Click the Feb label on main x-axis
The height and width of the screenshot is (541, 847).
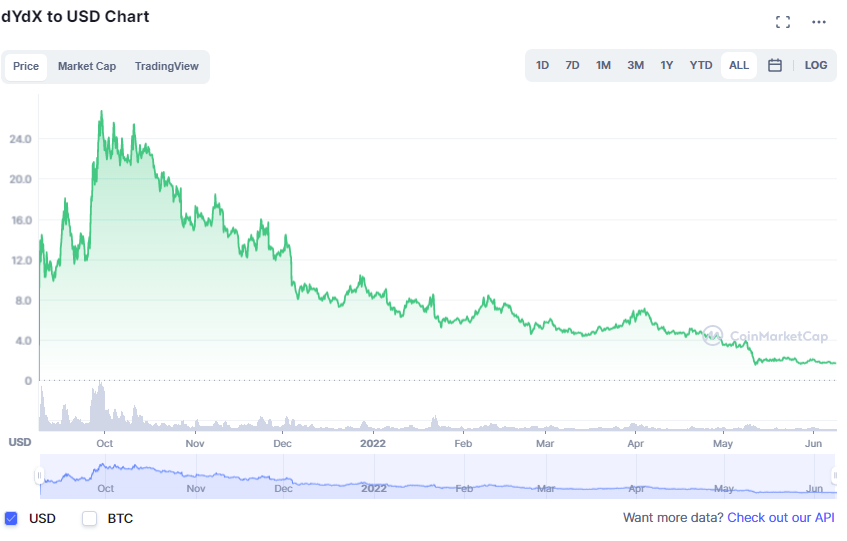click(x=463, y=443)
